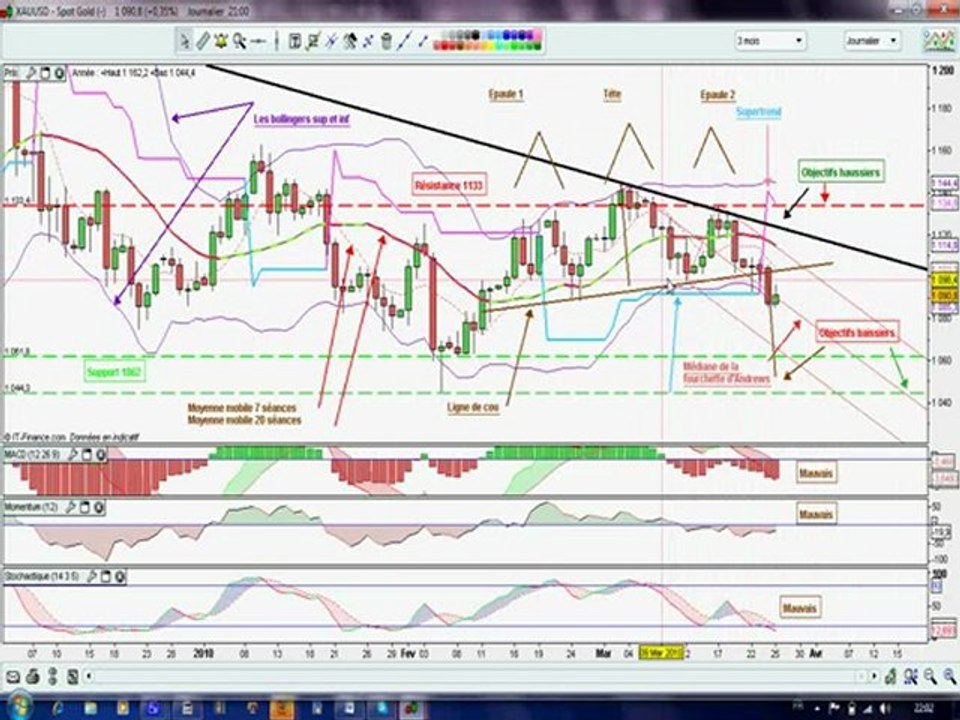Click the Stochastique panel clipboard icon

(105, 576)
